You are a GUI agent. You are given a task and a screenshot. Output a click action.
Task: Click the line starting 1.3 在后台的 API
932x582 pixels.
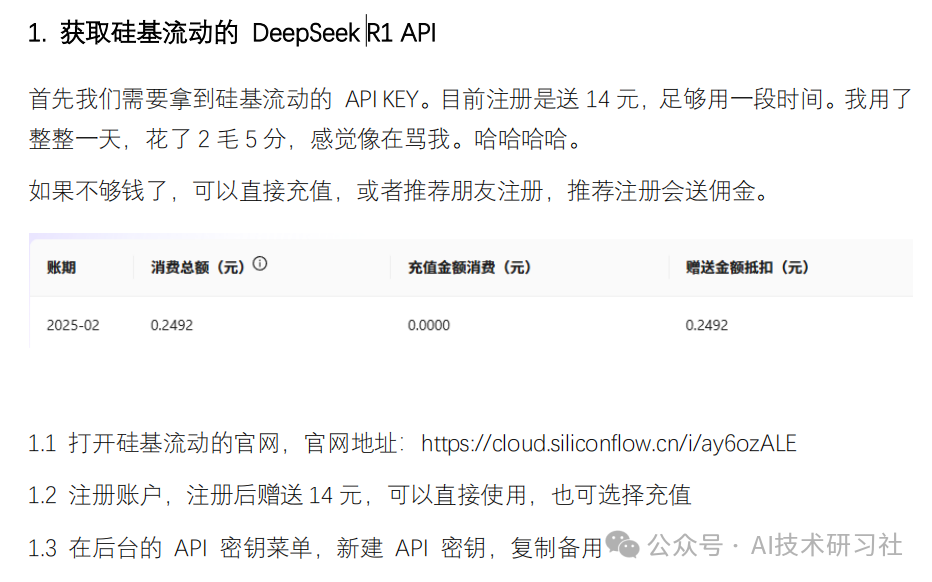click(x=316, y=547)
